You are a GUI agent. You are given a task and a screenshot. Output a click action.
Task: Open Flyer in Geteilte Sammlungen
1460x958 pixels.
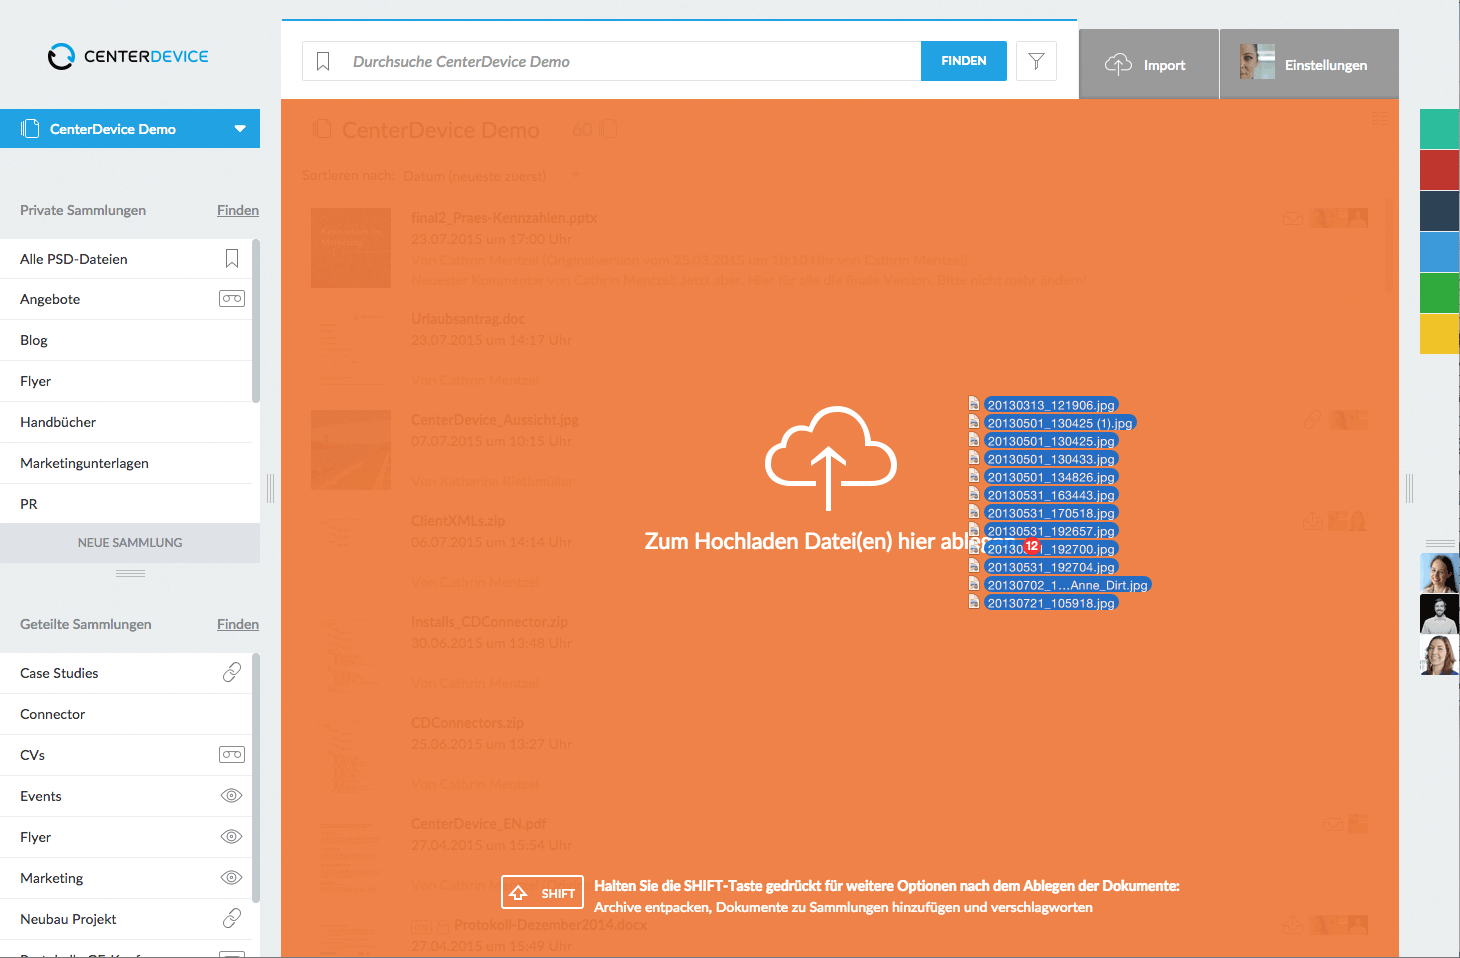126,837
